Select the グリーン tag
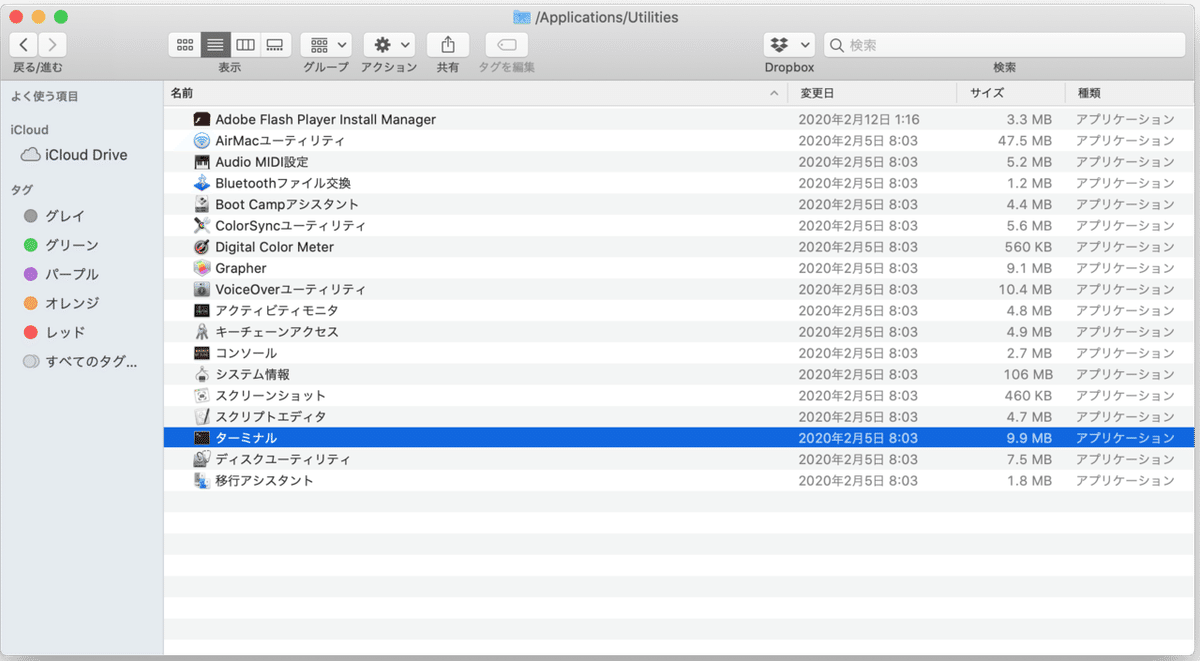 pos(62,245)
